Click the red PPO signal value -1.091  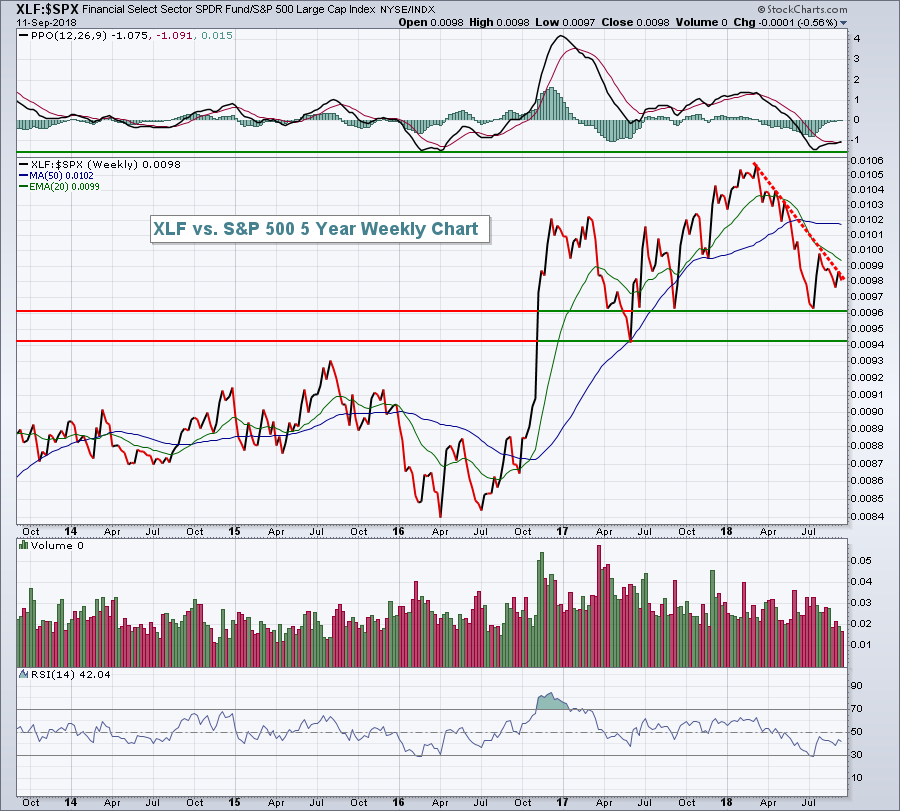[x=174, y=36]
